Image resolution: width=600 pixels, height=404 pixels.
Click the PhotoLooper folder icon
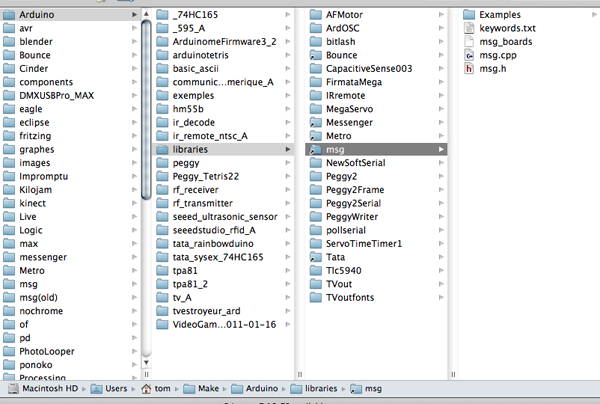(9, 351)
